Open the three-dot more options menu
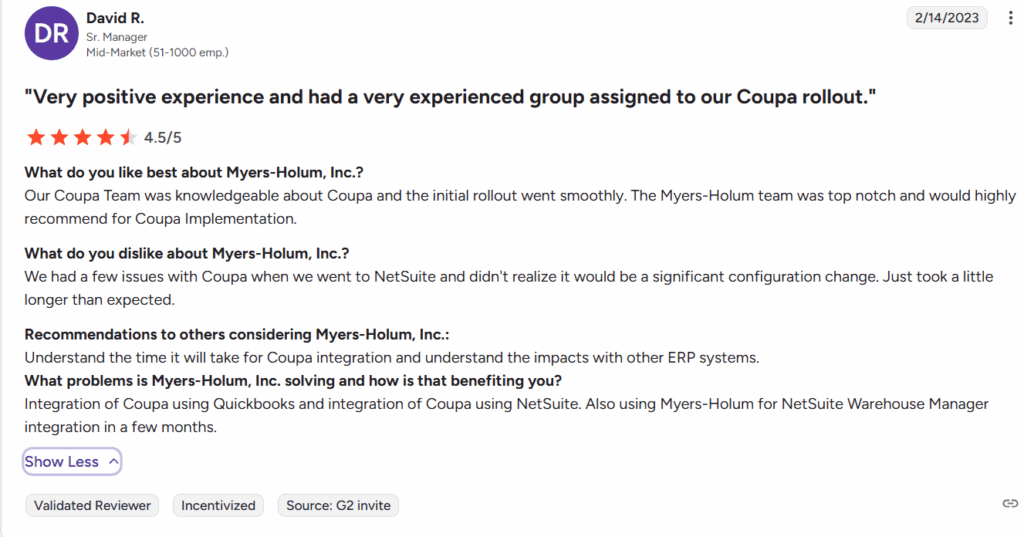 (x=1009, y=18)
